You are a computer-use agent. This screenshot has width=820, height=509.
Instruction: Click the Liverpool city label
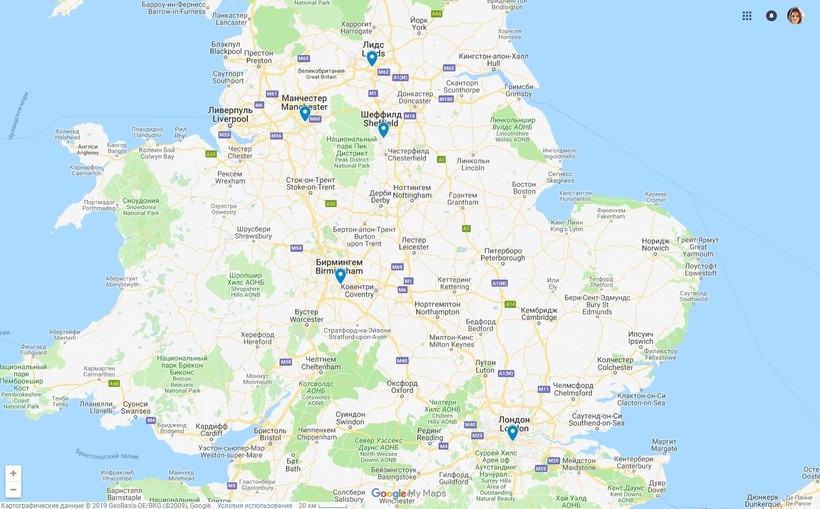coord(231,115)
